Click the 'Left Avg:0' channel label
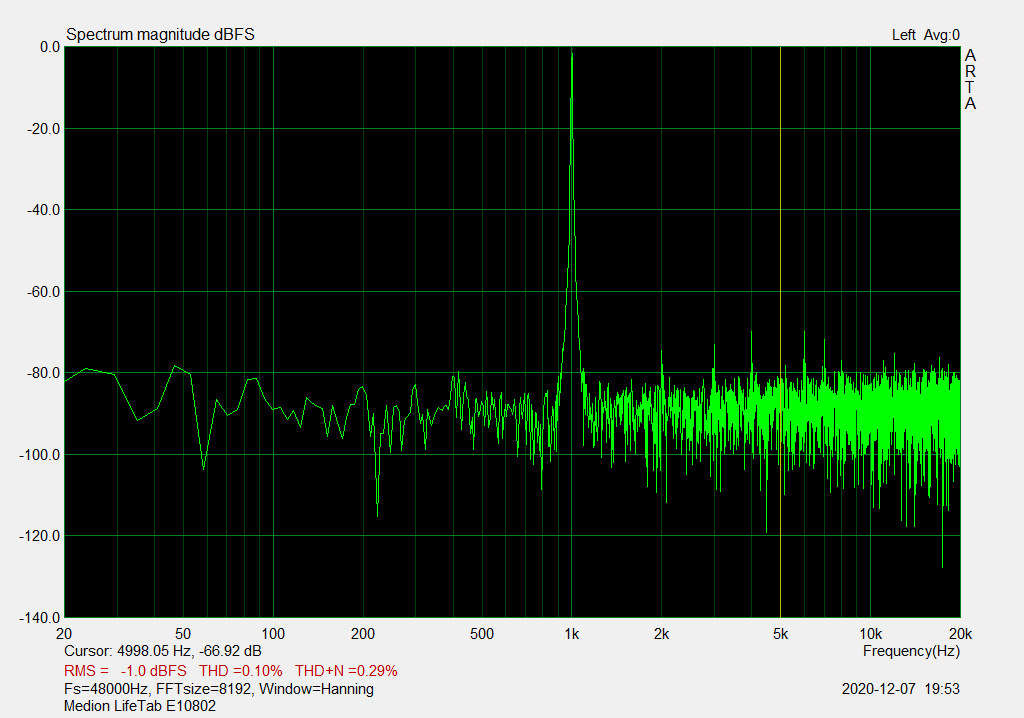The image size is (1024, 718). (925, 35)
